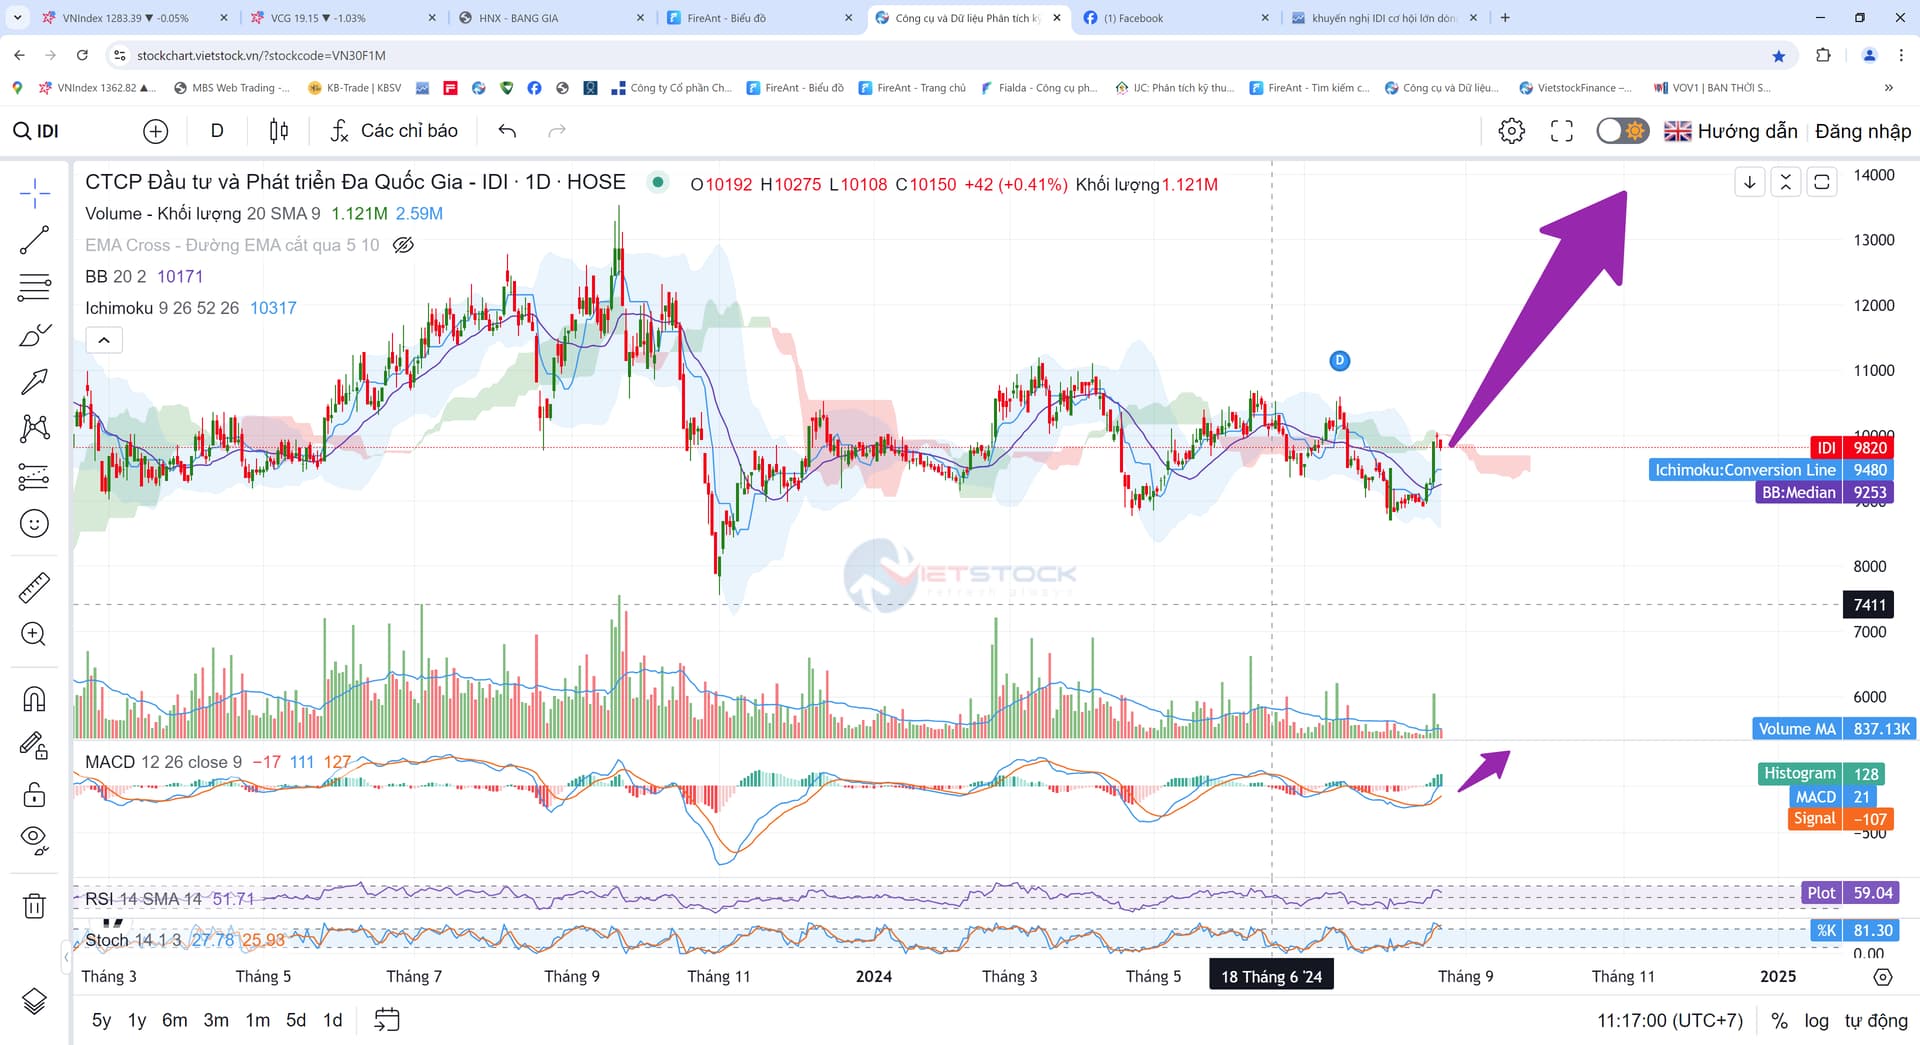The image size is (1920, 1045).
Task: Show more bookmarks with the chevron
Action: (1888, 88)
